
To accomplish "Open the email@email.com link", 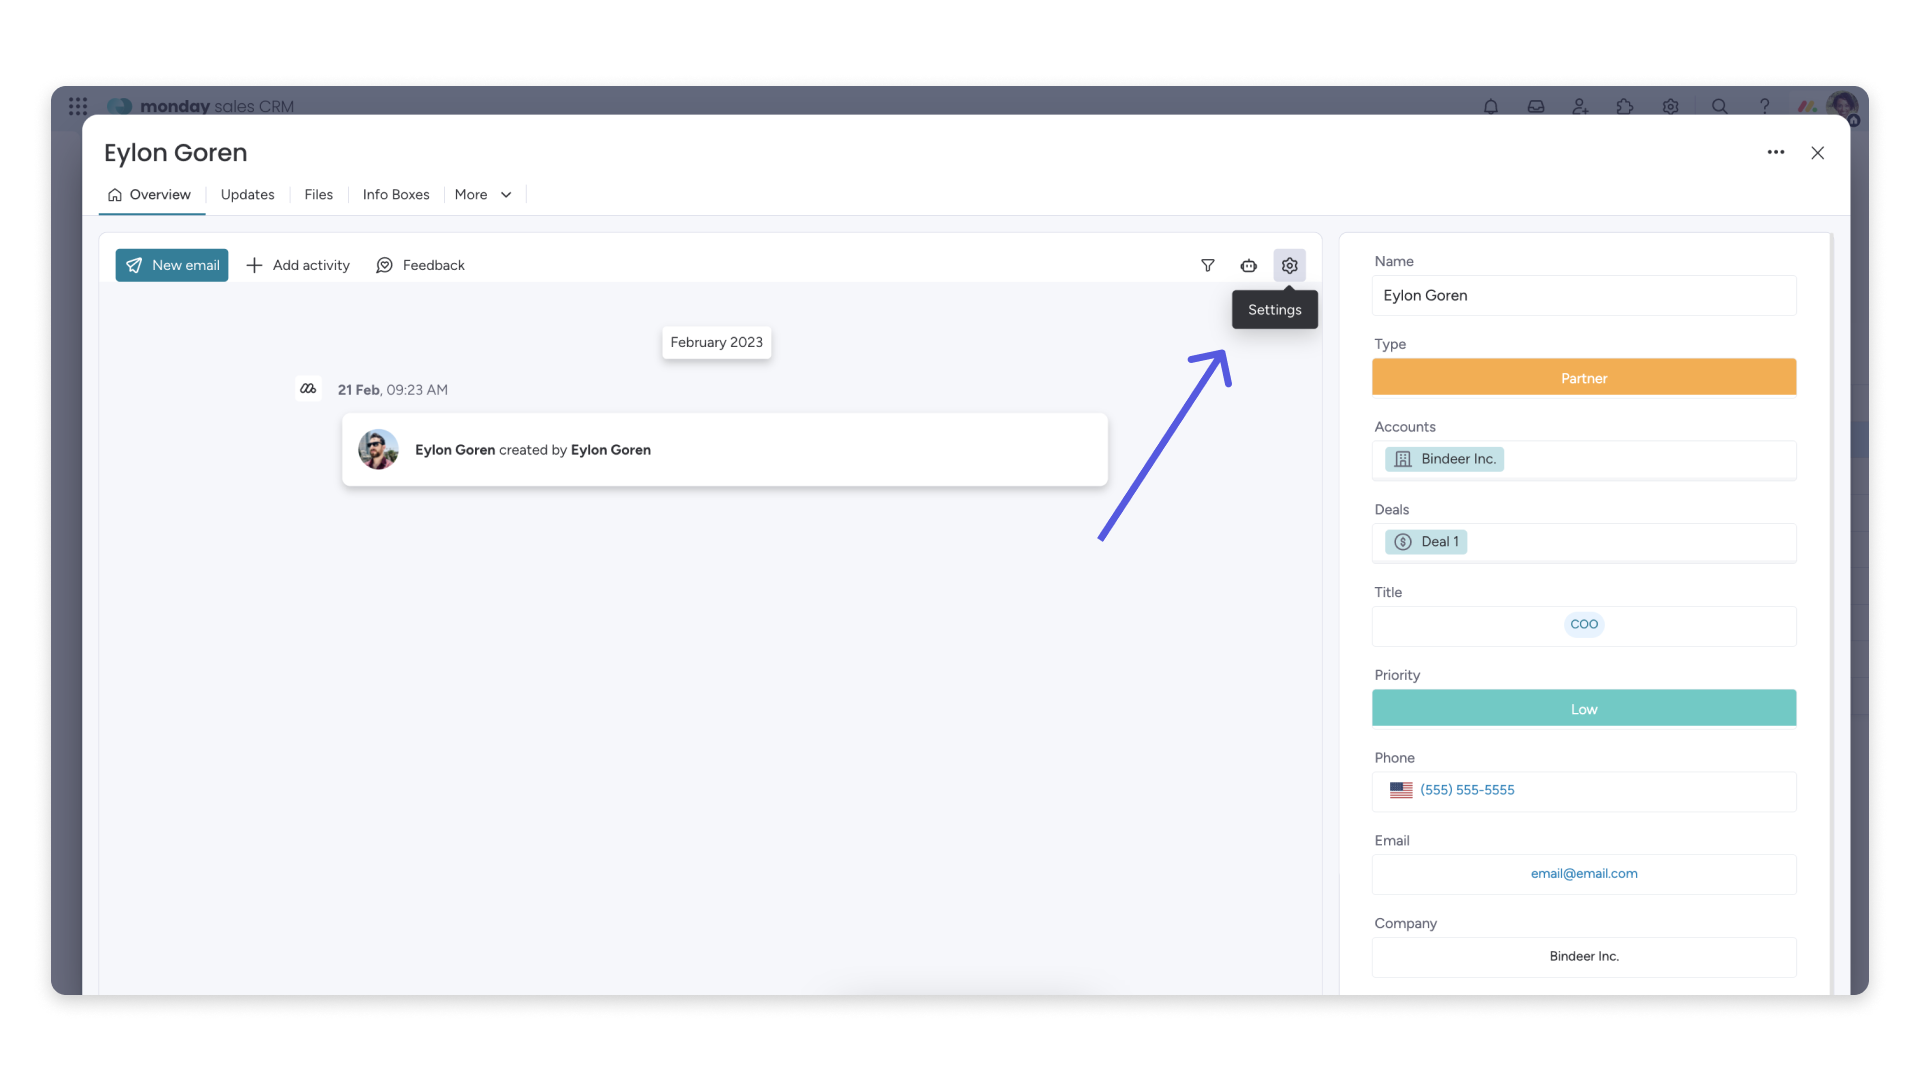I will click(1584, 873).
